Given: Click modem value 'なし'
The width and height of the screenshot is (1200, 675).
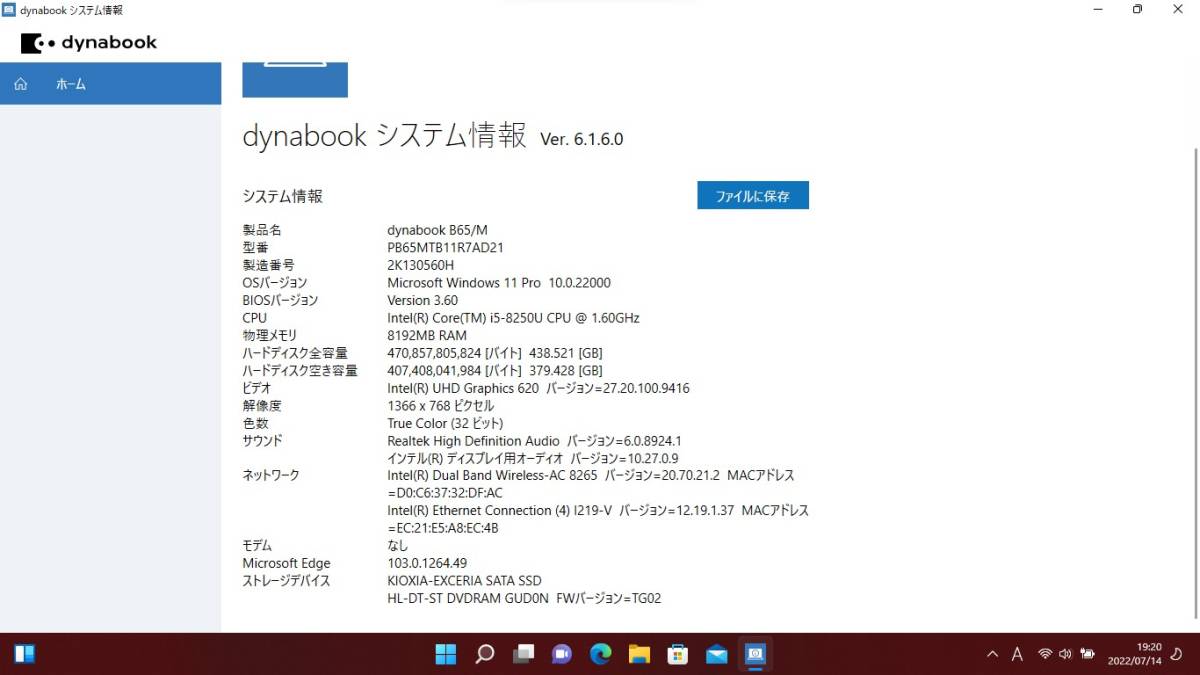Looking at the screenshot, I should (398, 546).
